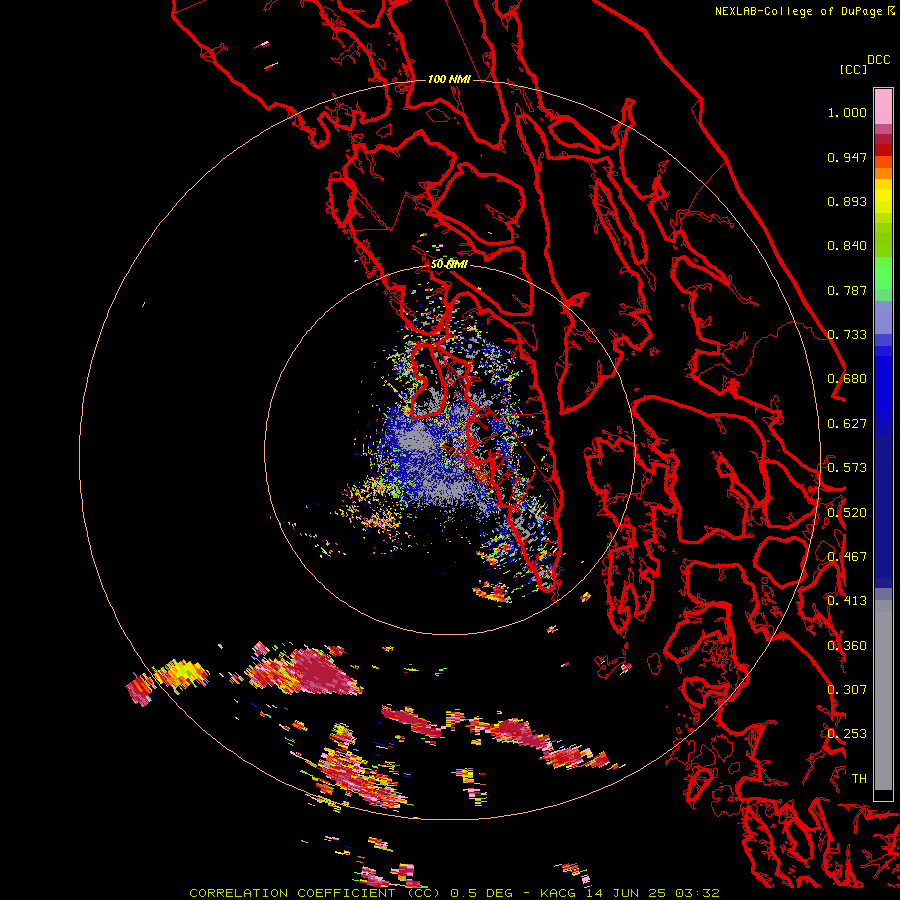This screenshot has height=900, width=900.
Task: Click the 0.5 DEG elevation text
Action: pyautogui.click(x=483, y=893)
